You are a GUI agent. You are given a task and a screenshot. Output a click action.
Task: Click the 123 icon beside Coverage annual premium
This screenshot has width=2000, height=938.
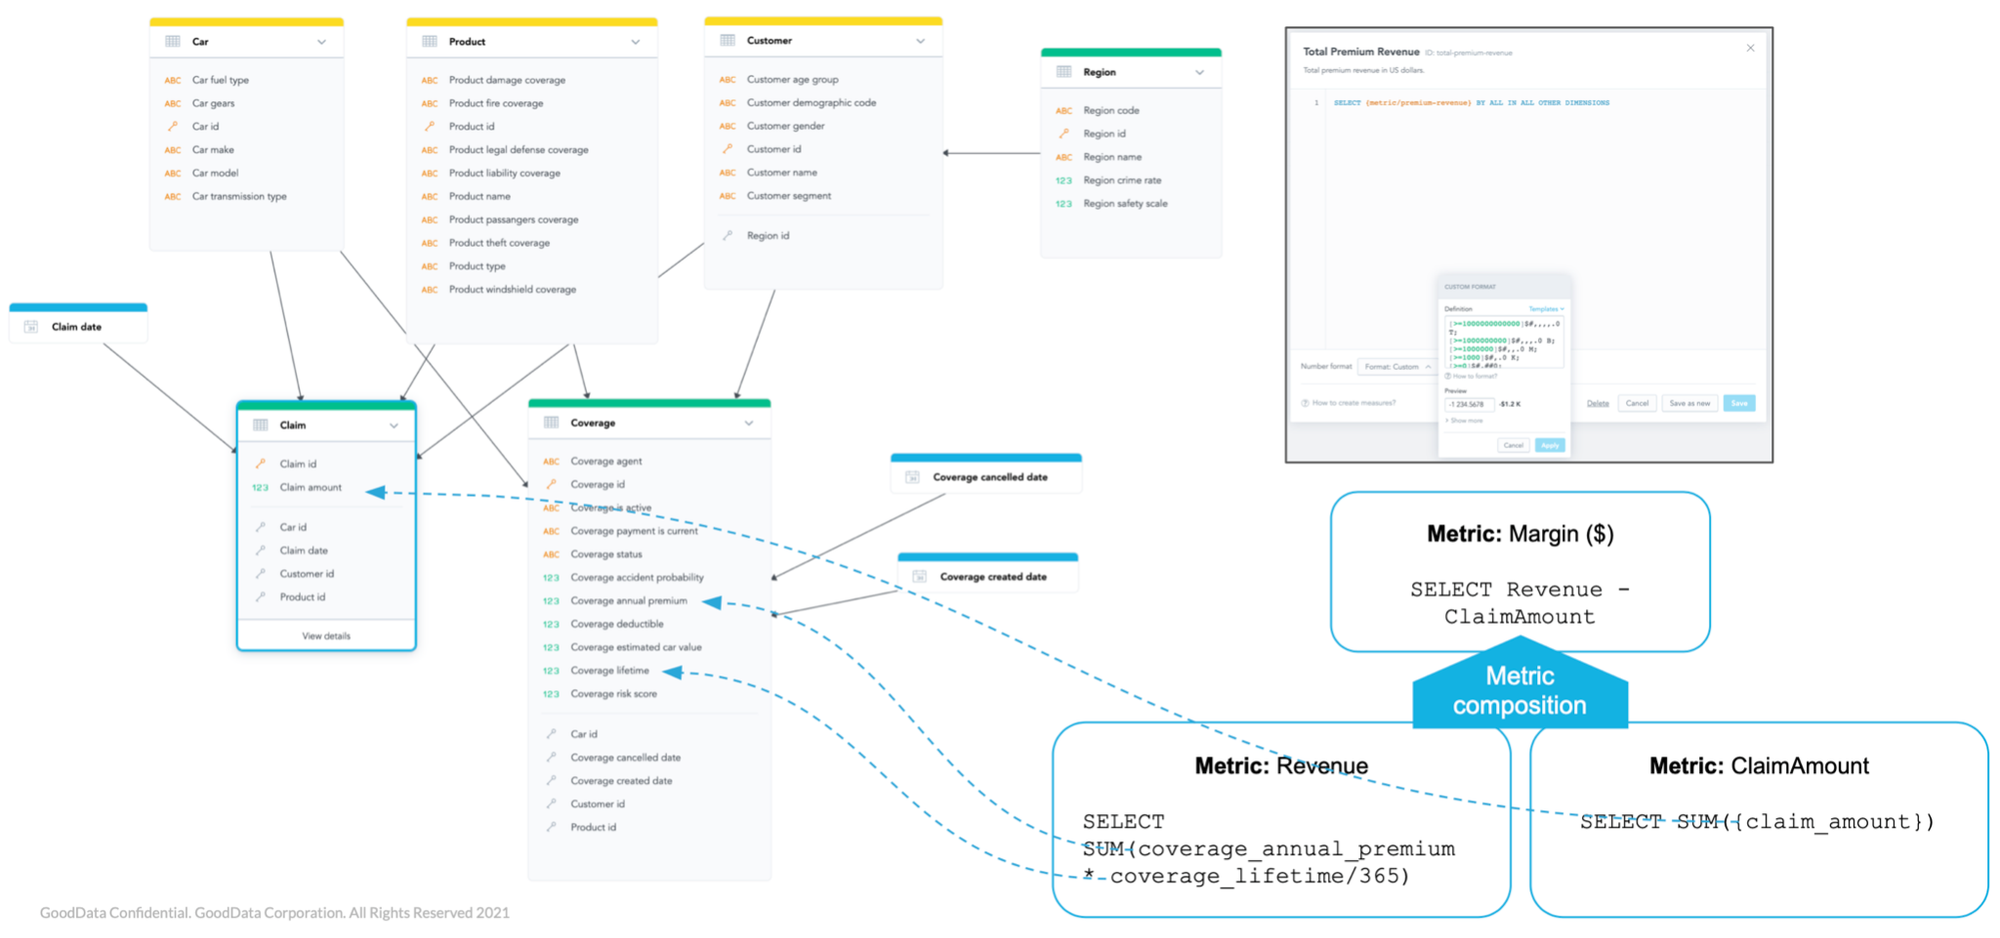tap(553, 600)
